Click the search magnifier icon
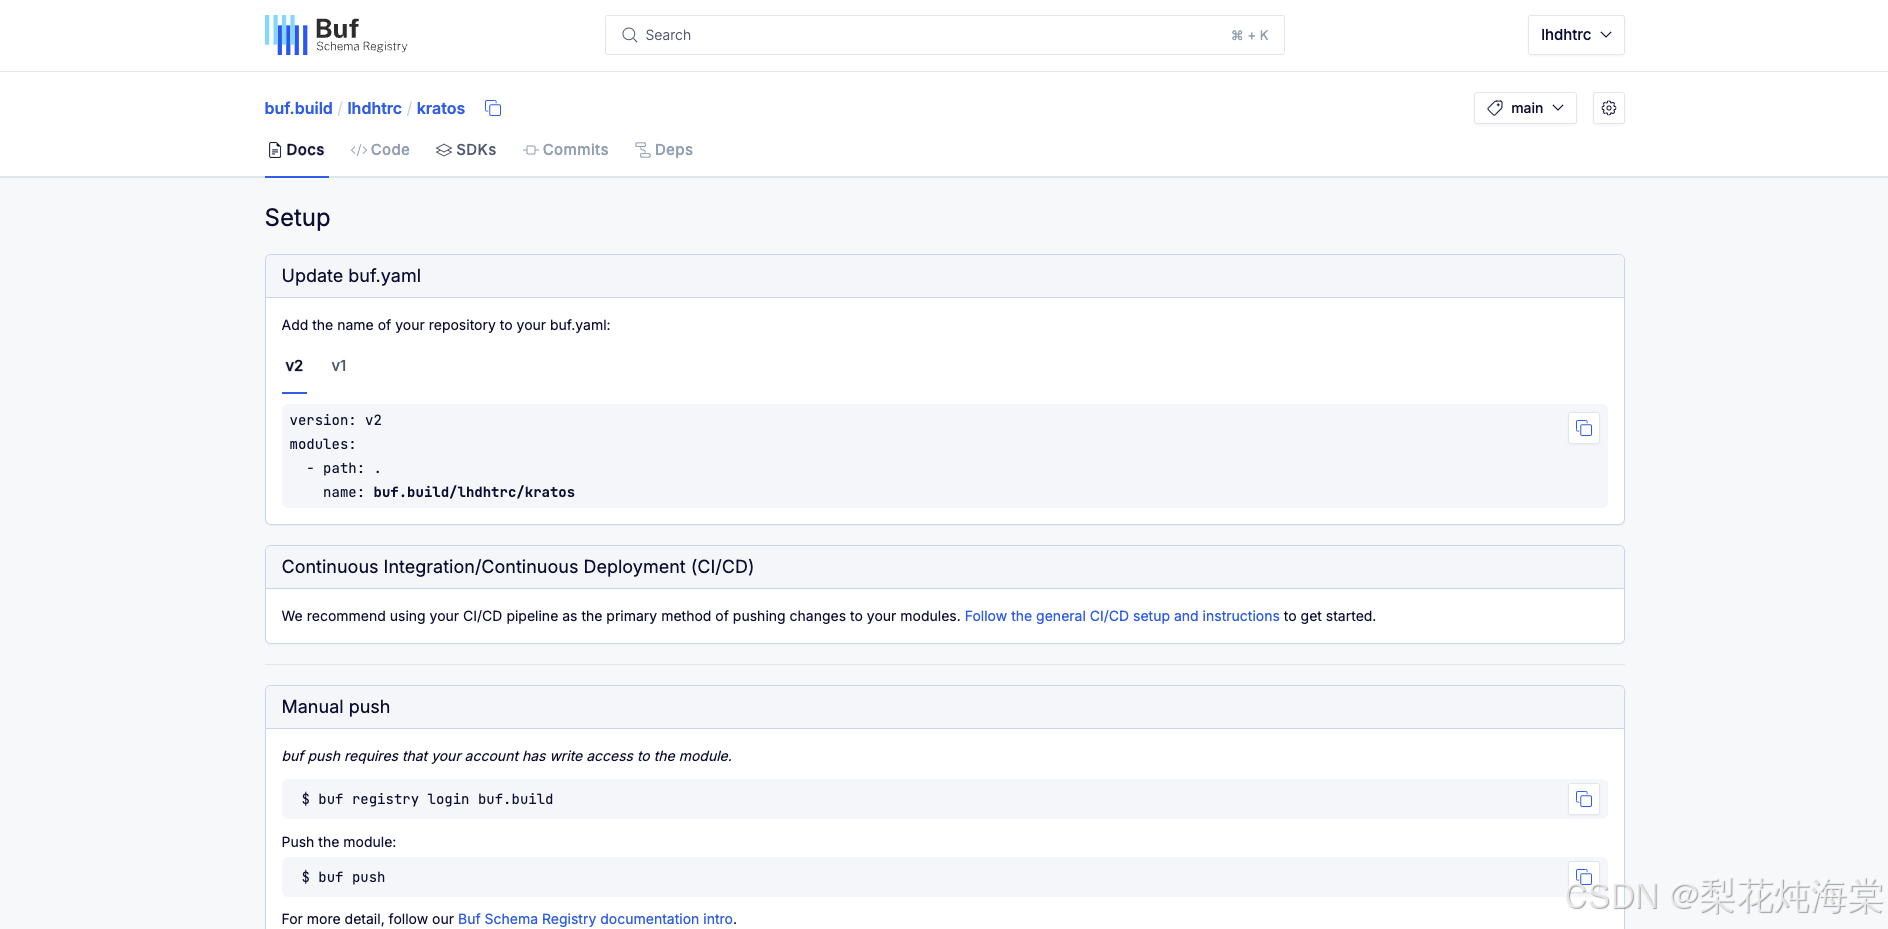 click(x=629, y=35)
